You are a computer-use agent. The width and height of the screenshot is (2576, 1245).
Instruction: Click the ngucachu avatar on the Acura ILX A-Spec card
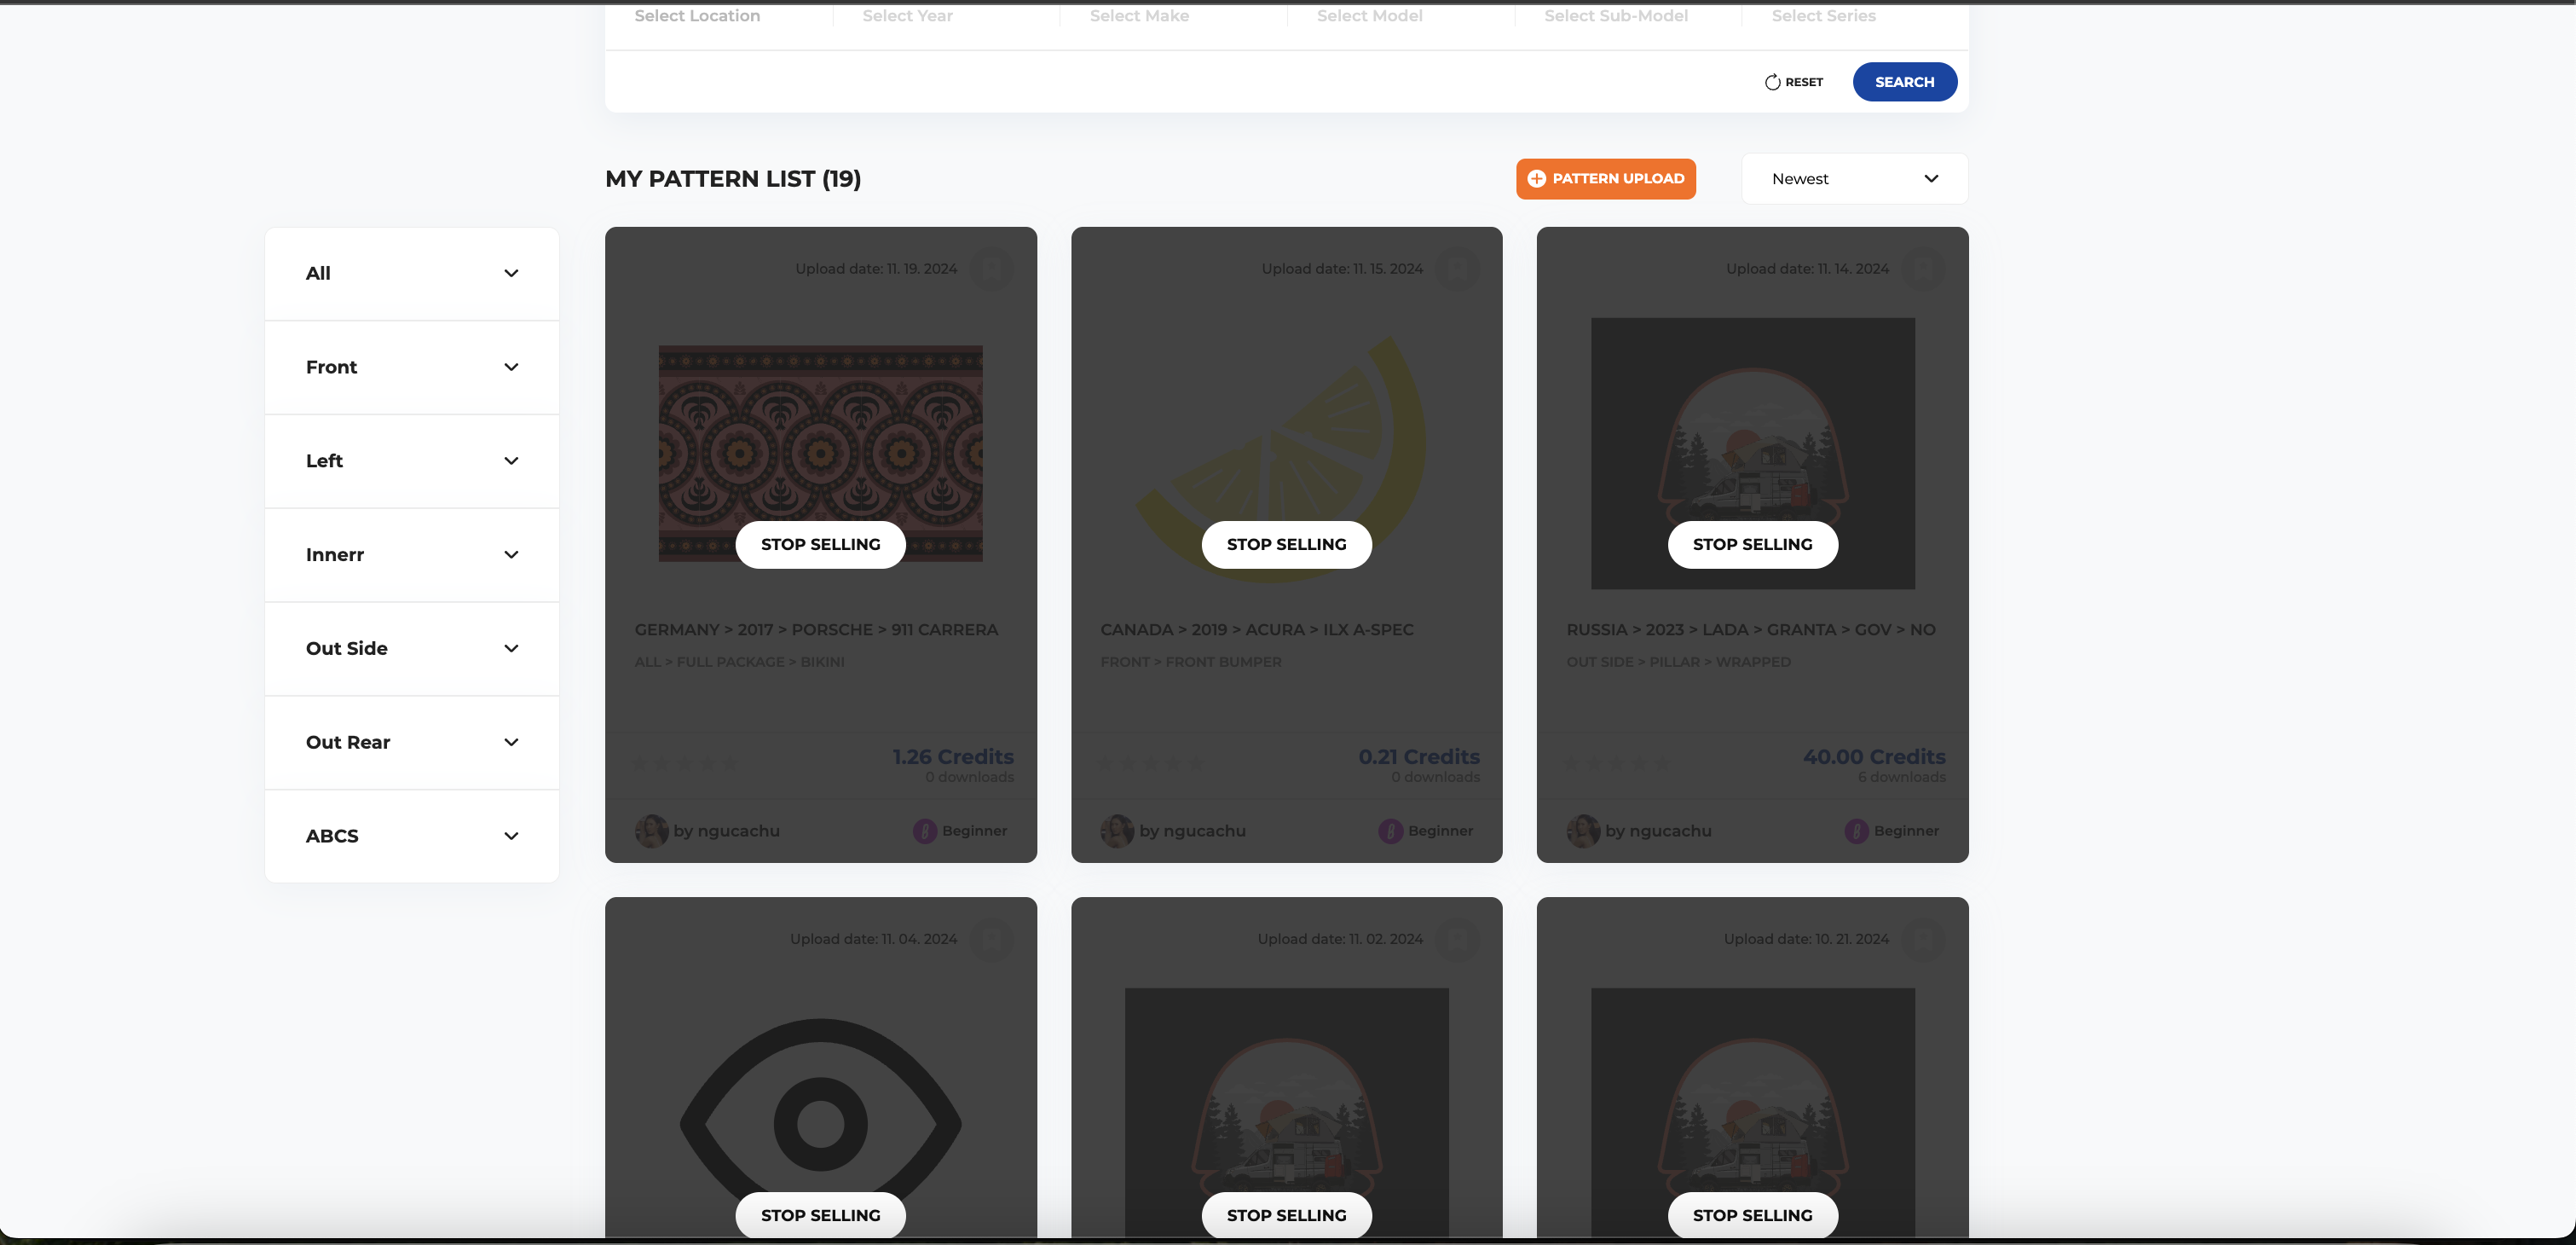point(1117,831)
